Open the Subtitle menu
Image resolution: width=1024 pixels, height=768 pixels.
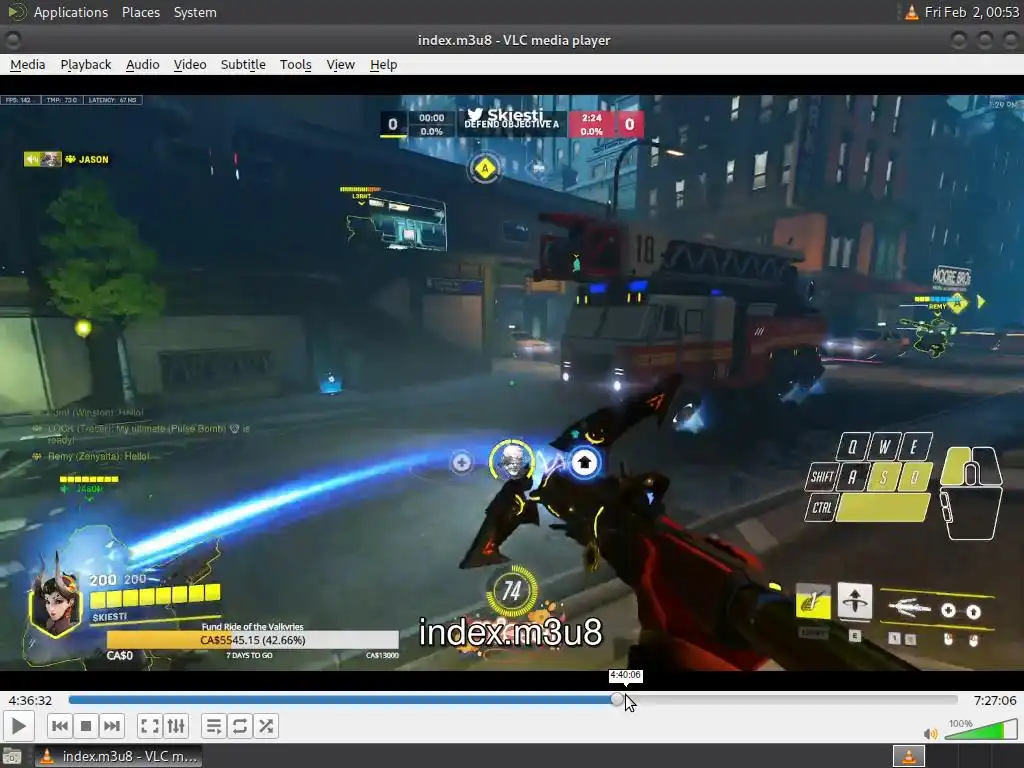(x=243, y=65)
